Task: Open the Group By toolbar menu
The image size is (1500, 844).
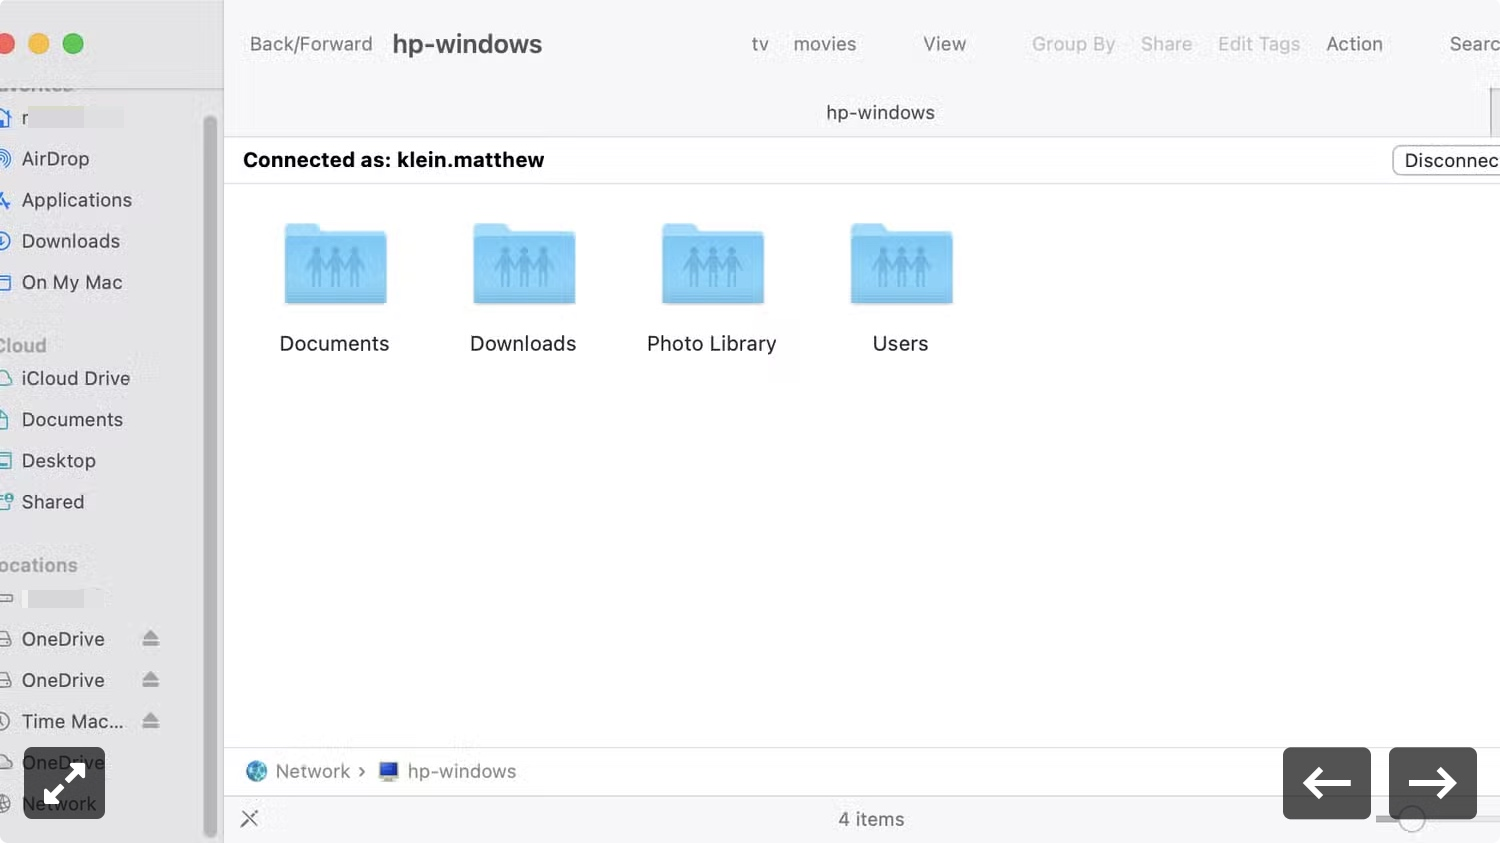Action: (1073, 44)
